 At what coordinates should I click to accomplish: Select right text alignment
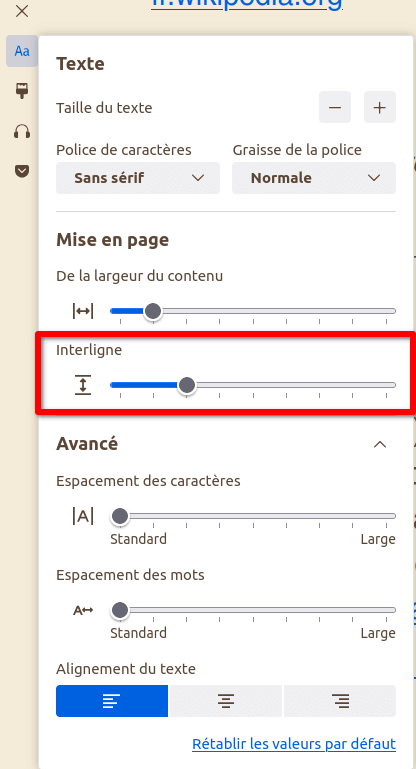(340, 701)
